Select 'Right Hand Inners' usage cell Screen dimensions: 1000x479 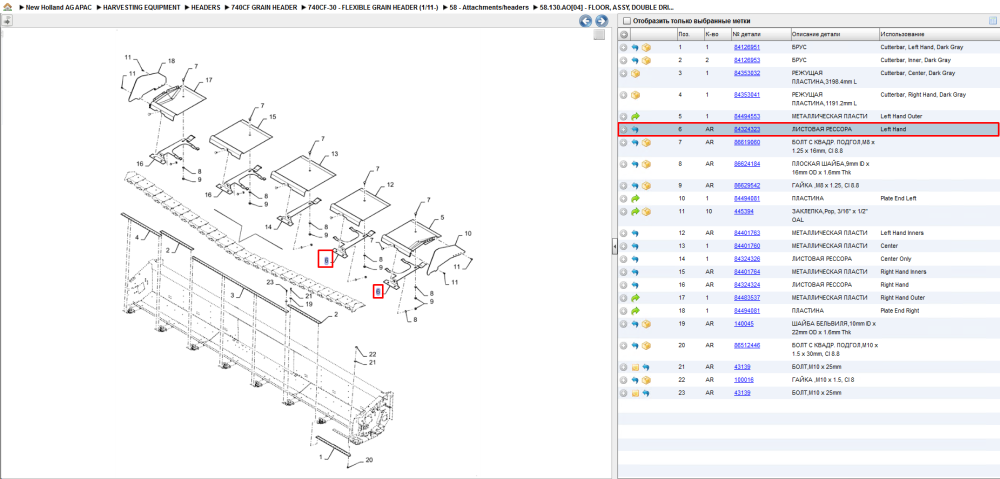[x=903, y=272]
